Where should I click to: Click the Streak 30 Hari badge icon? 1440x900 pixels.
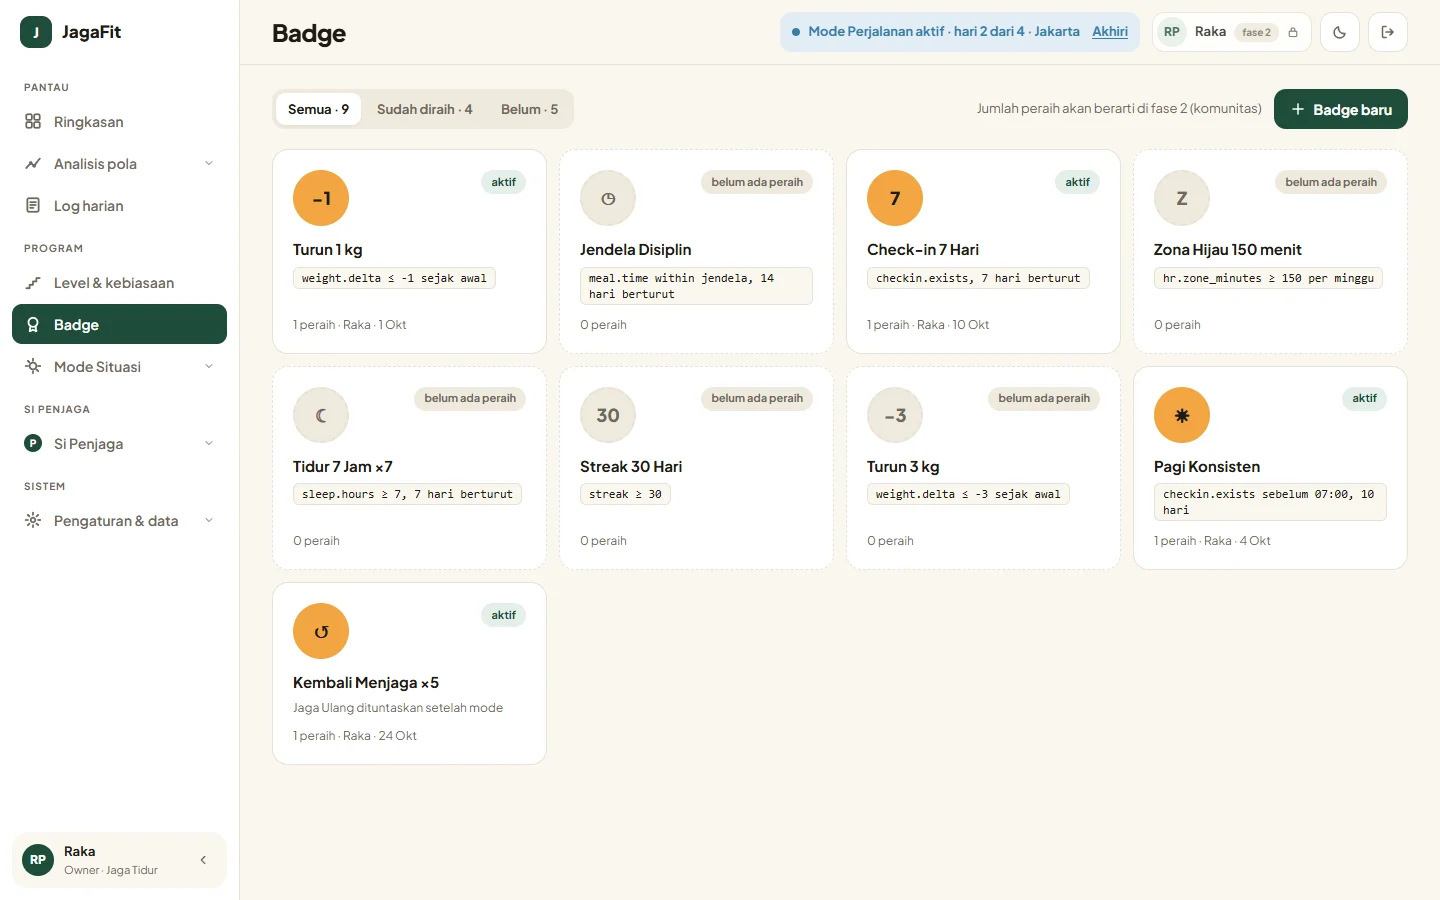click(608, 415)
